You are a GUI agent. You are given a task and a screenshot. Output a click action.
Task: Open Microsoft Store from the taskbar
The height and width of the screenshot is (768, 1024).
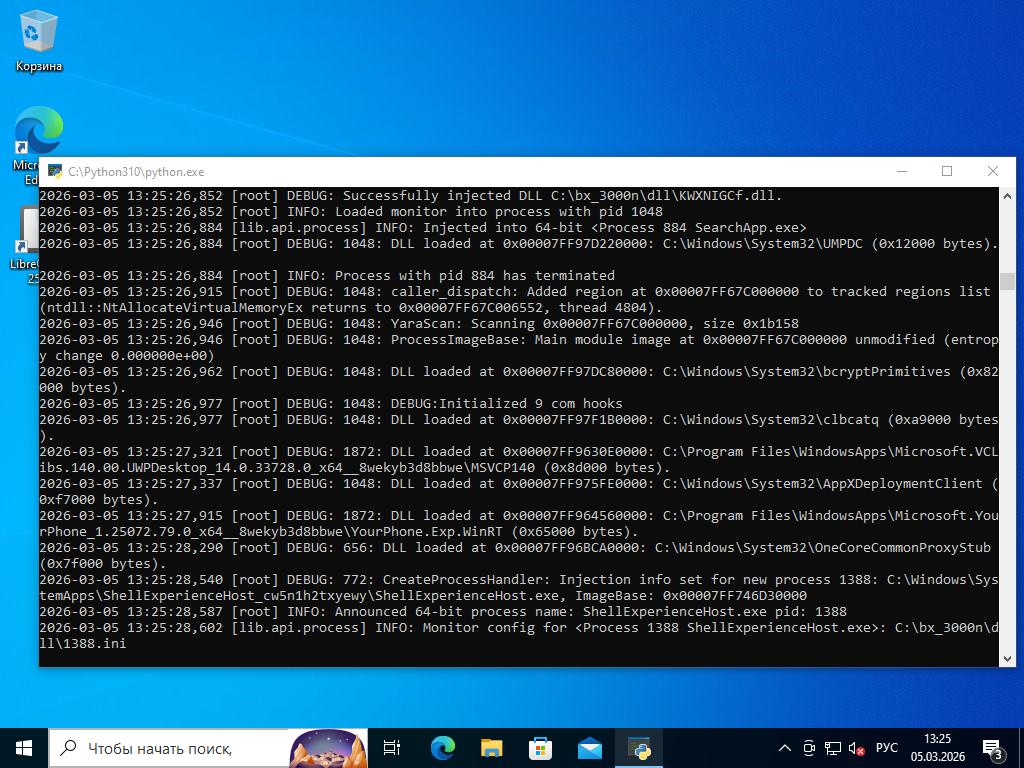pos(540,748)
